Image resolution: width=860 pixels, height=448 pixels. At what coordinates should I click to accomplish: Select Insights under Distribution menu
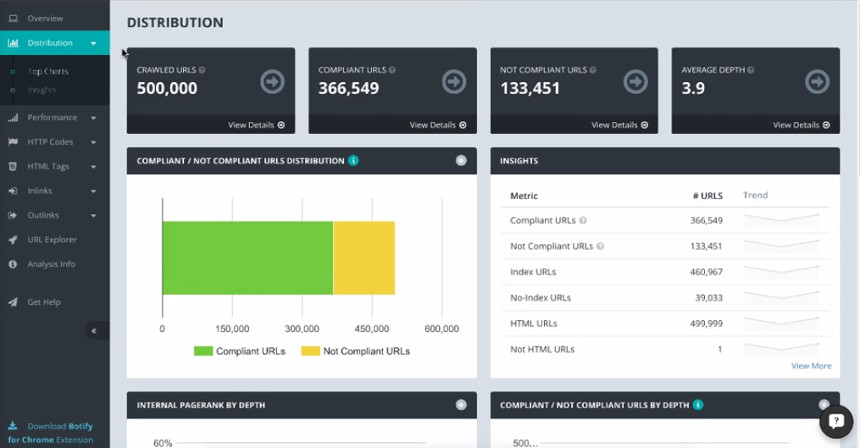coord(42,90)
